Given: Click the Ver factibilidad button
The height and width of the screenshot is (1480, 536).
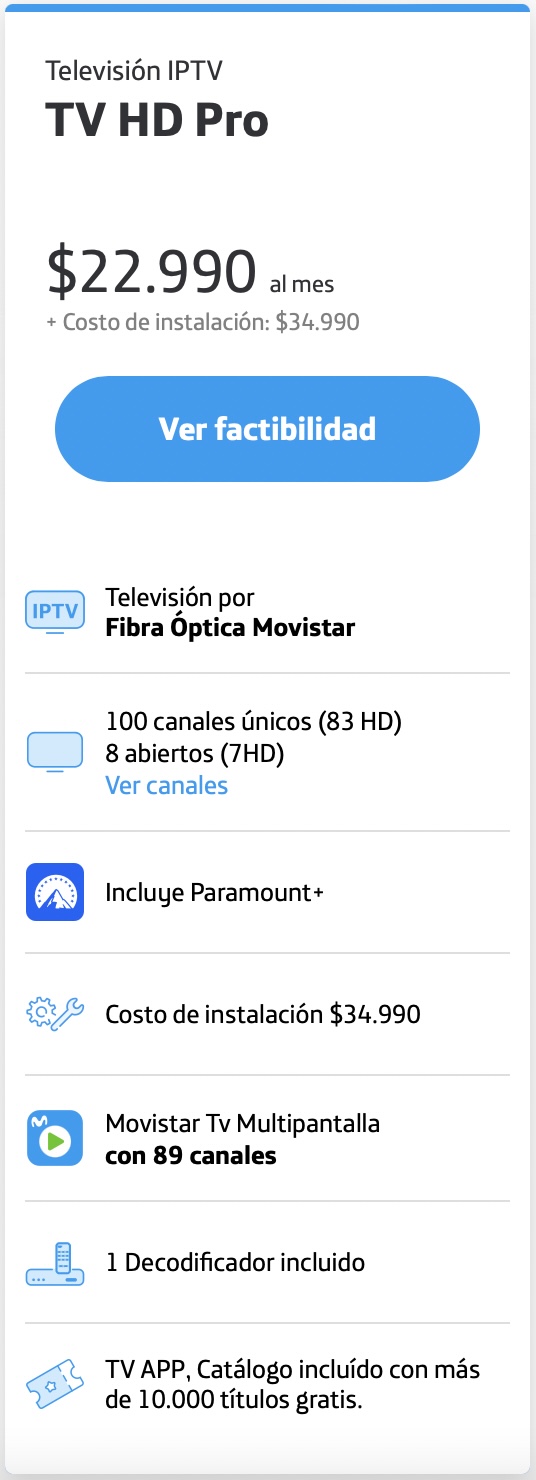Looking at the screenshot, I should [x=267, y=429].
